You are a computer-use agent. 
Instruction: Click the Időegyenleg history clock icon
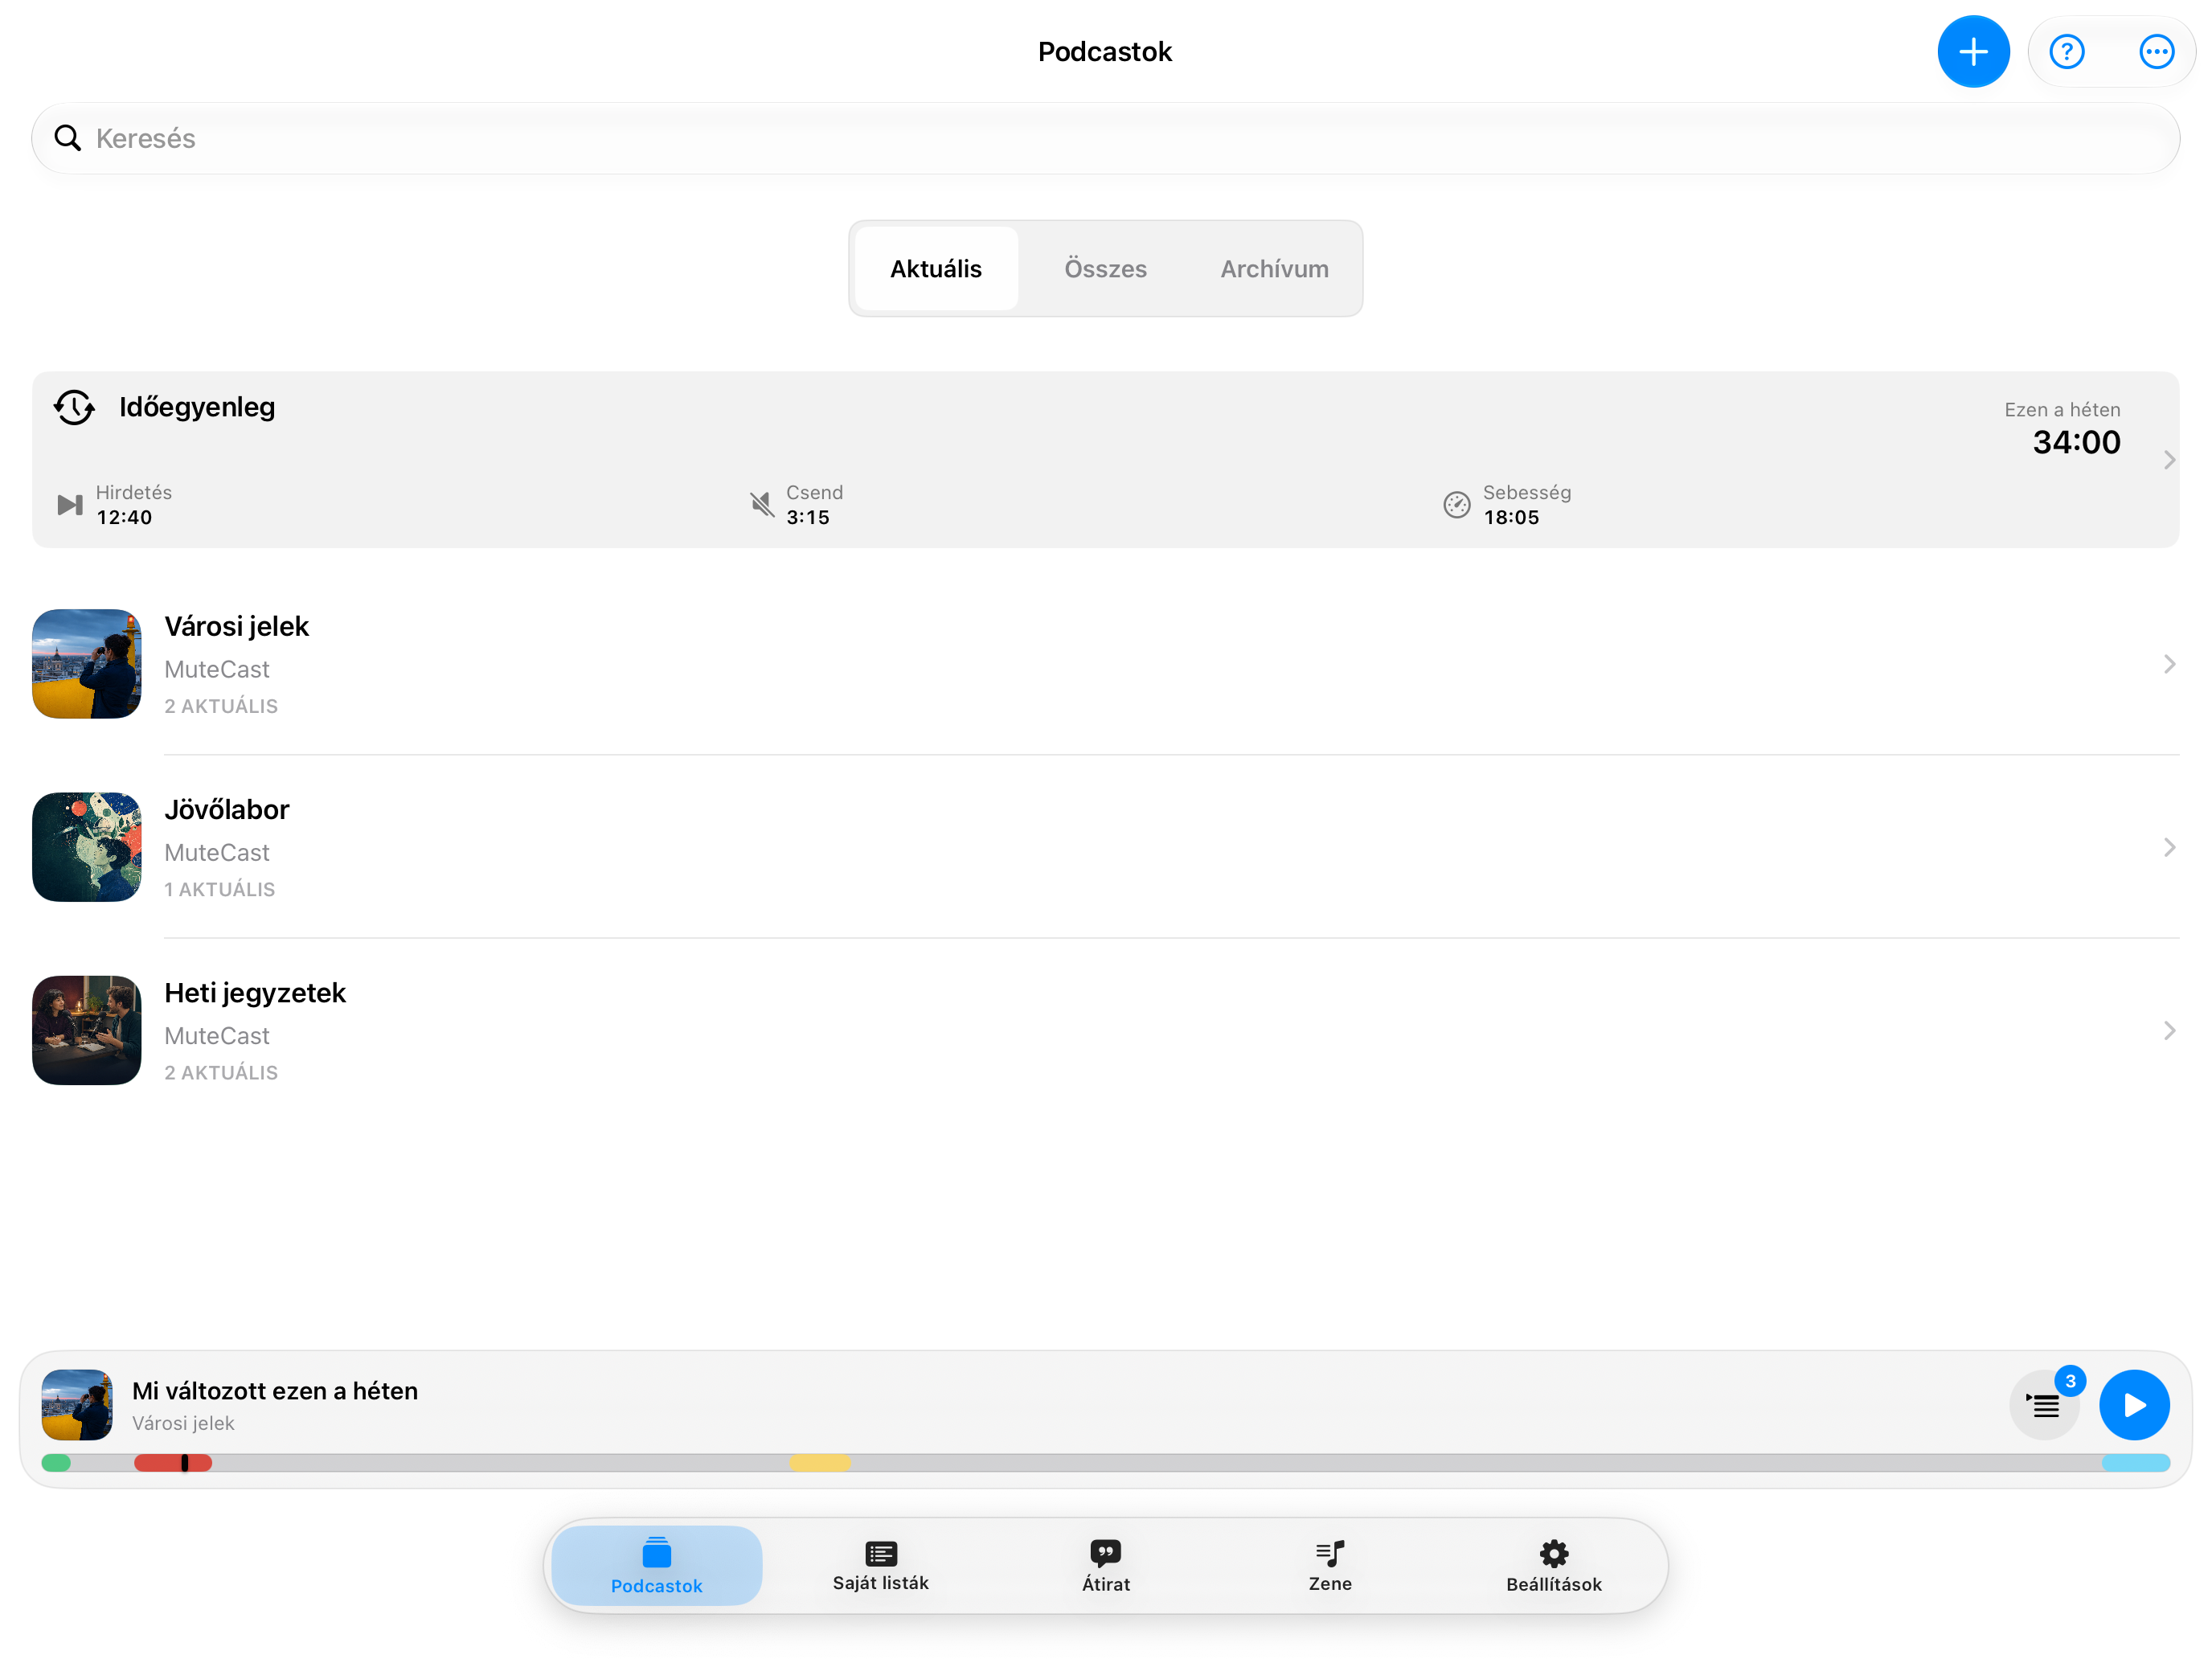[x=74, y=407]
